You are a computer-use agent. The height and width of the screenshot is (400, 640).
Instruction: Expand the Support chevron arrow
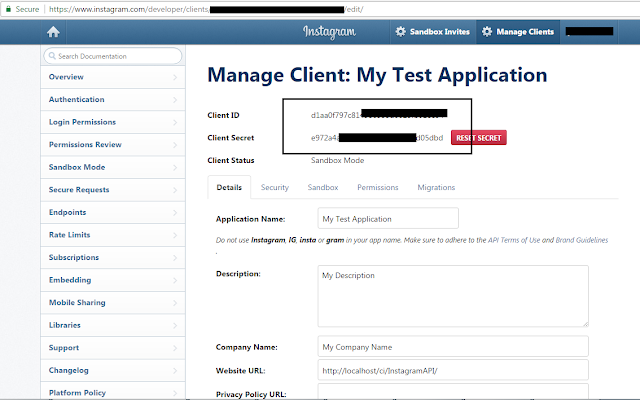pyautogui.click(x=175, y=348)
